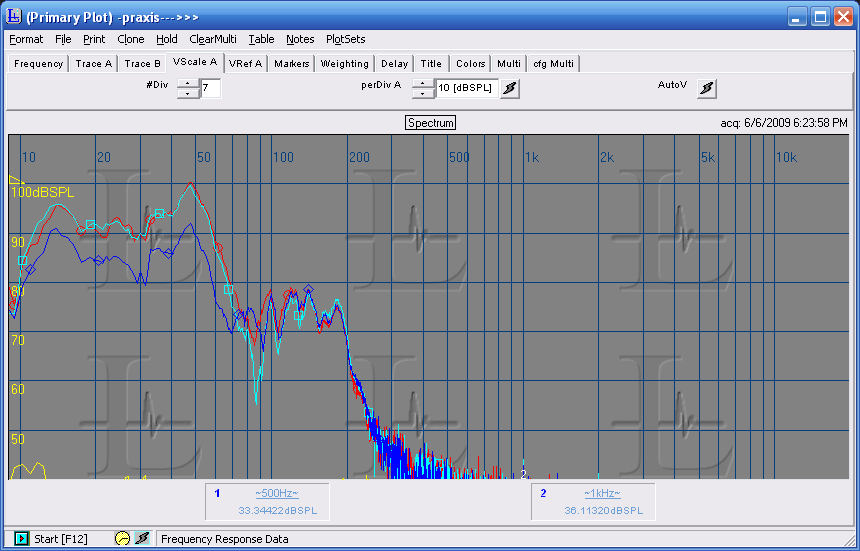Click the Spectrum plot title label

(x=430, y=122)
